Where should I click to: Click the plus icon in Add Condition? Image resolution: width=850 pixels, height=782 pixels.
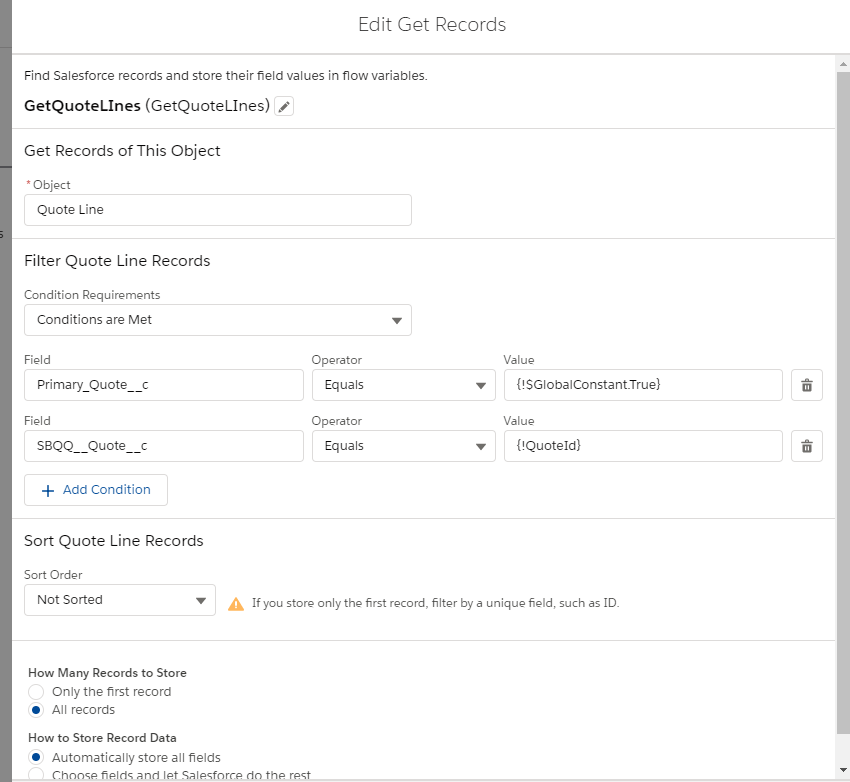coord(47,490)
